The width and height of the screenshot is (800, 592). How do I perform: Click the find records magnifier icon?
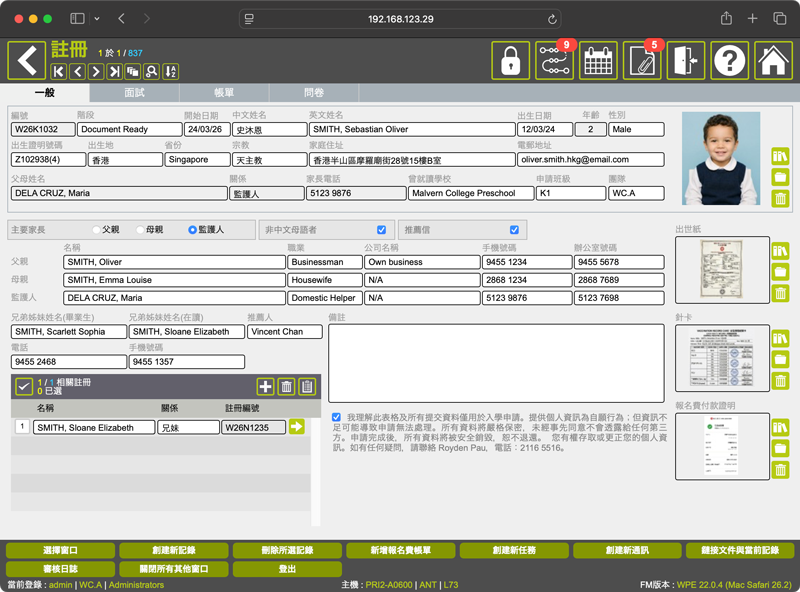click(151, 72)
